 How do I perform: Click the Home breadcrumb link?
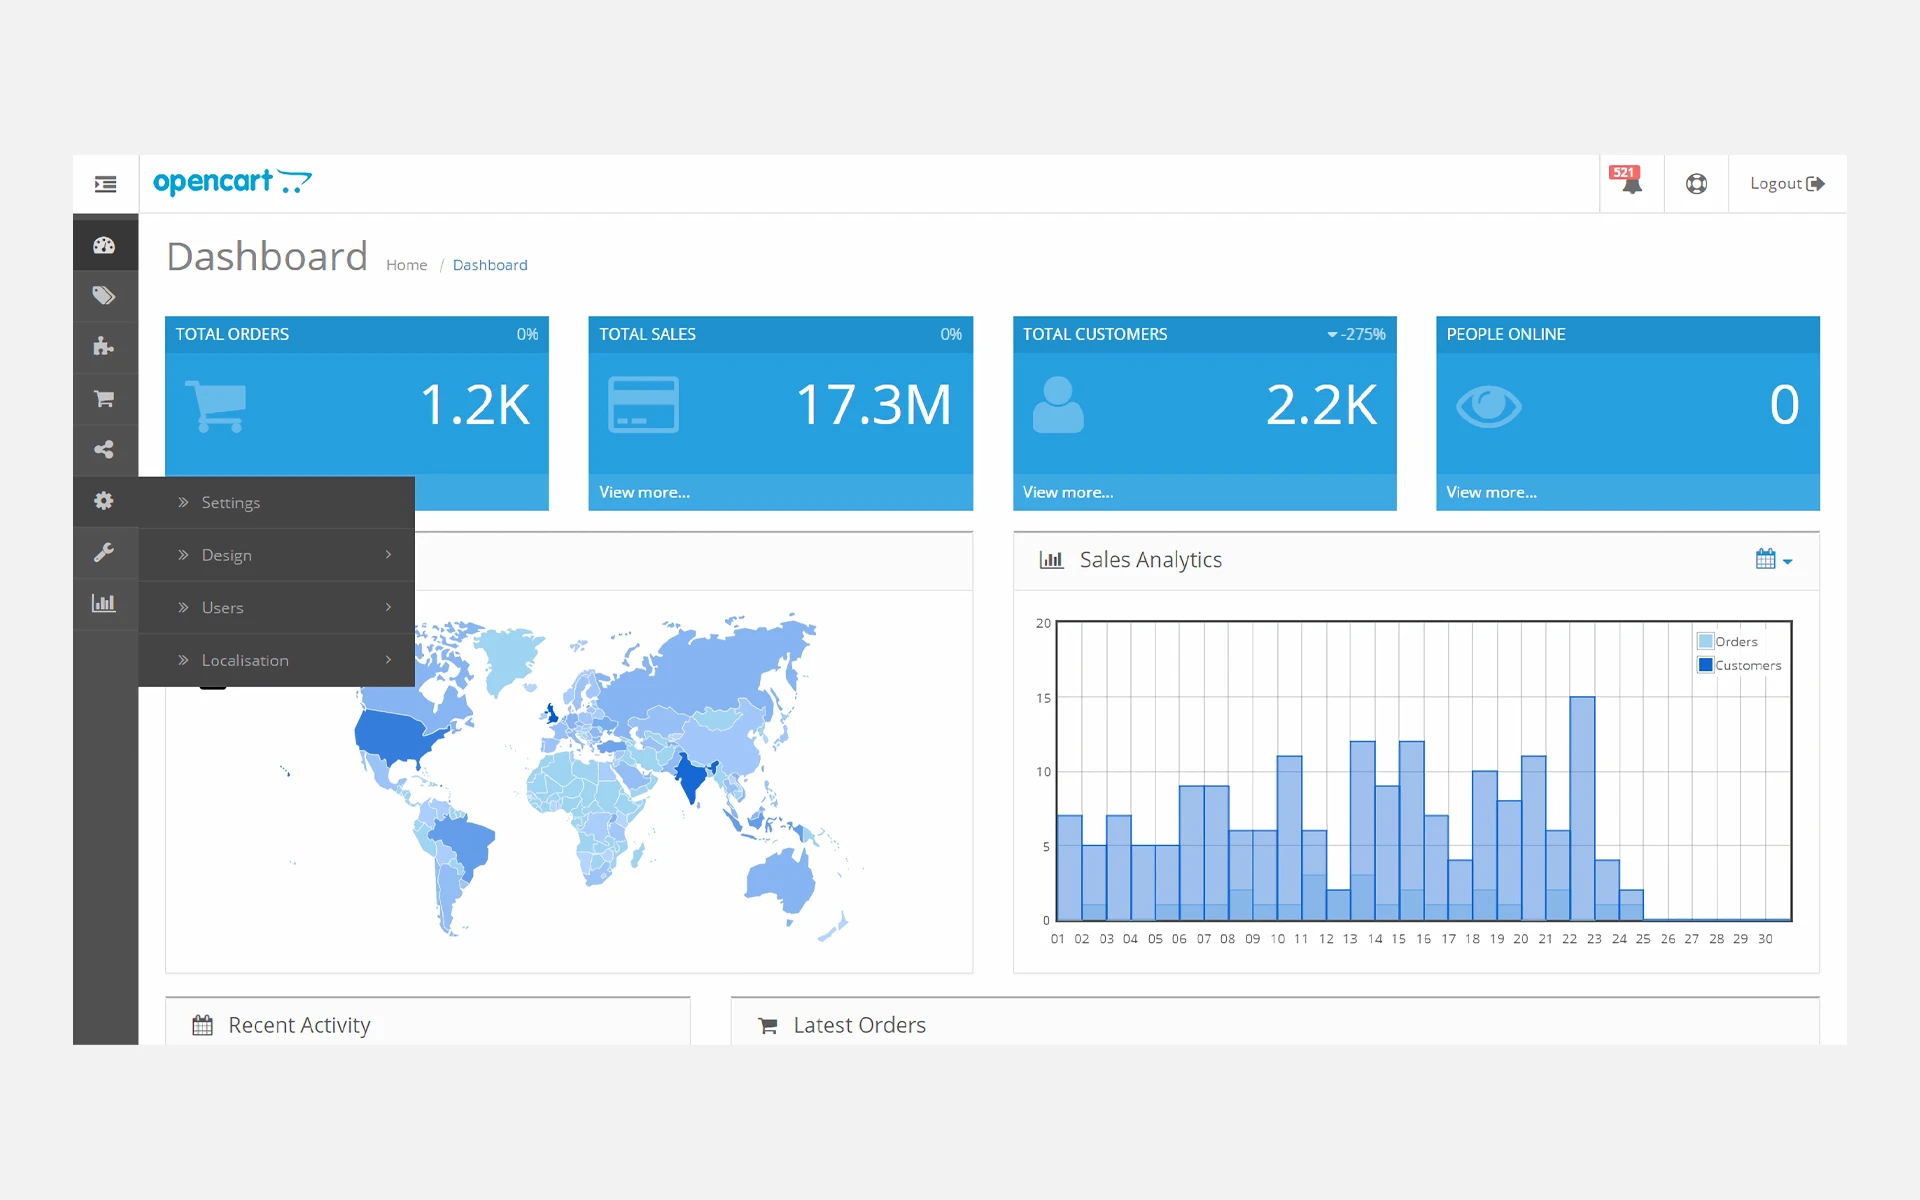(406, 265)
